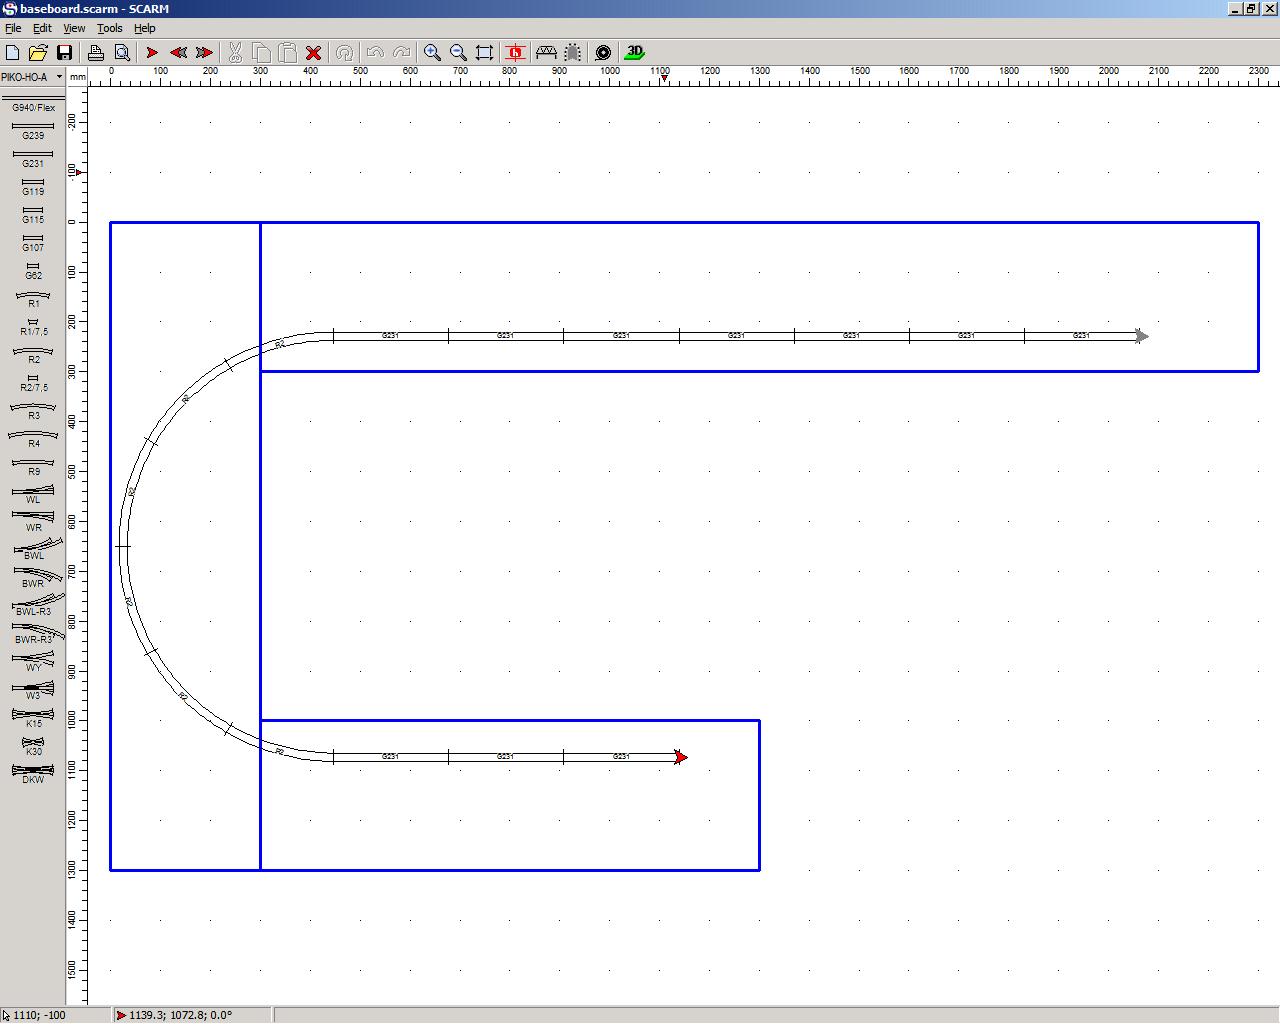Open an existing layout file
The height and width of the screenshot is (1024, 1280).
[38, 52]
